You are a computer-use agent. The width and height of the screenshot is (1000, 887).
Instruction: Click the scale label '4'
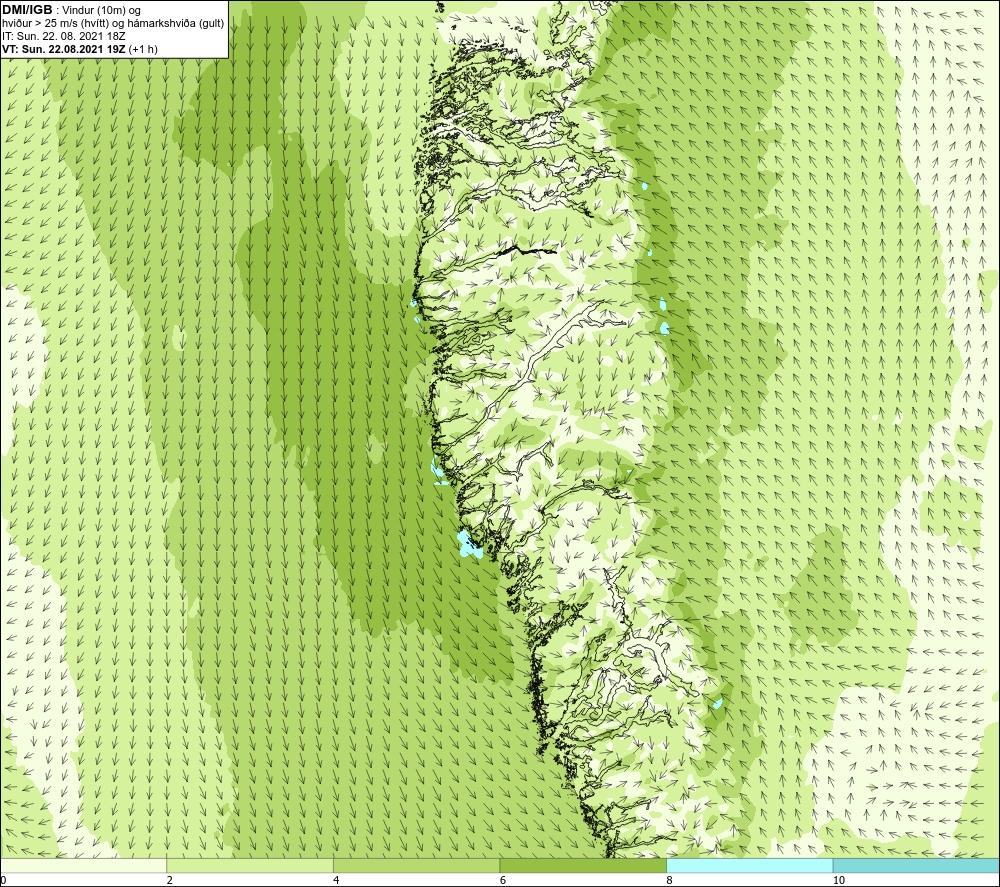tap(336, 881)
